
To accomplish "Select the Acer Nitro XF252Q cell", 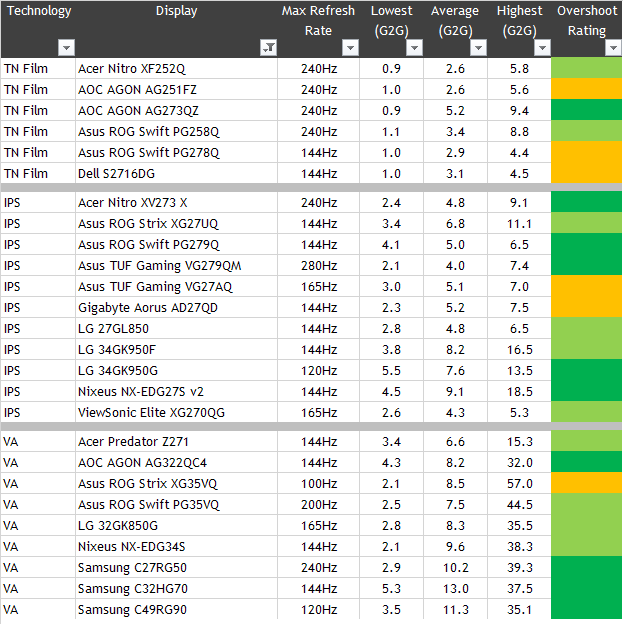I will point(131,69).
